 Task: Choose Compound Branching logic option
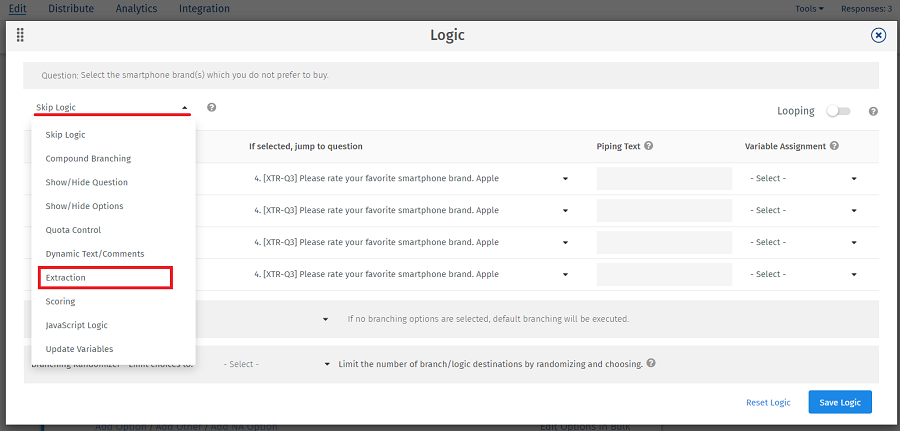point(88,158)
